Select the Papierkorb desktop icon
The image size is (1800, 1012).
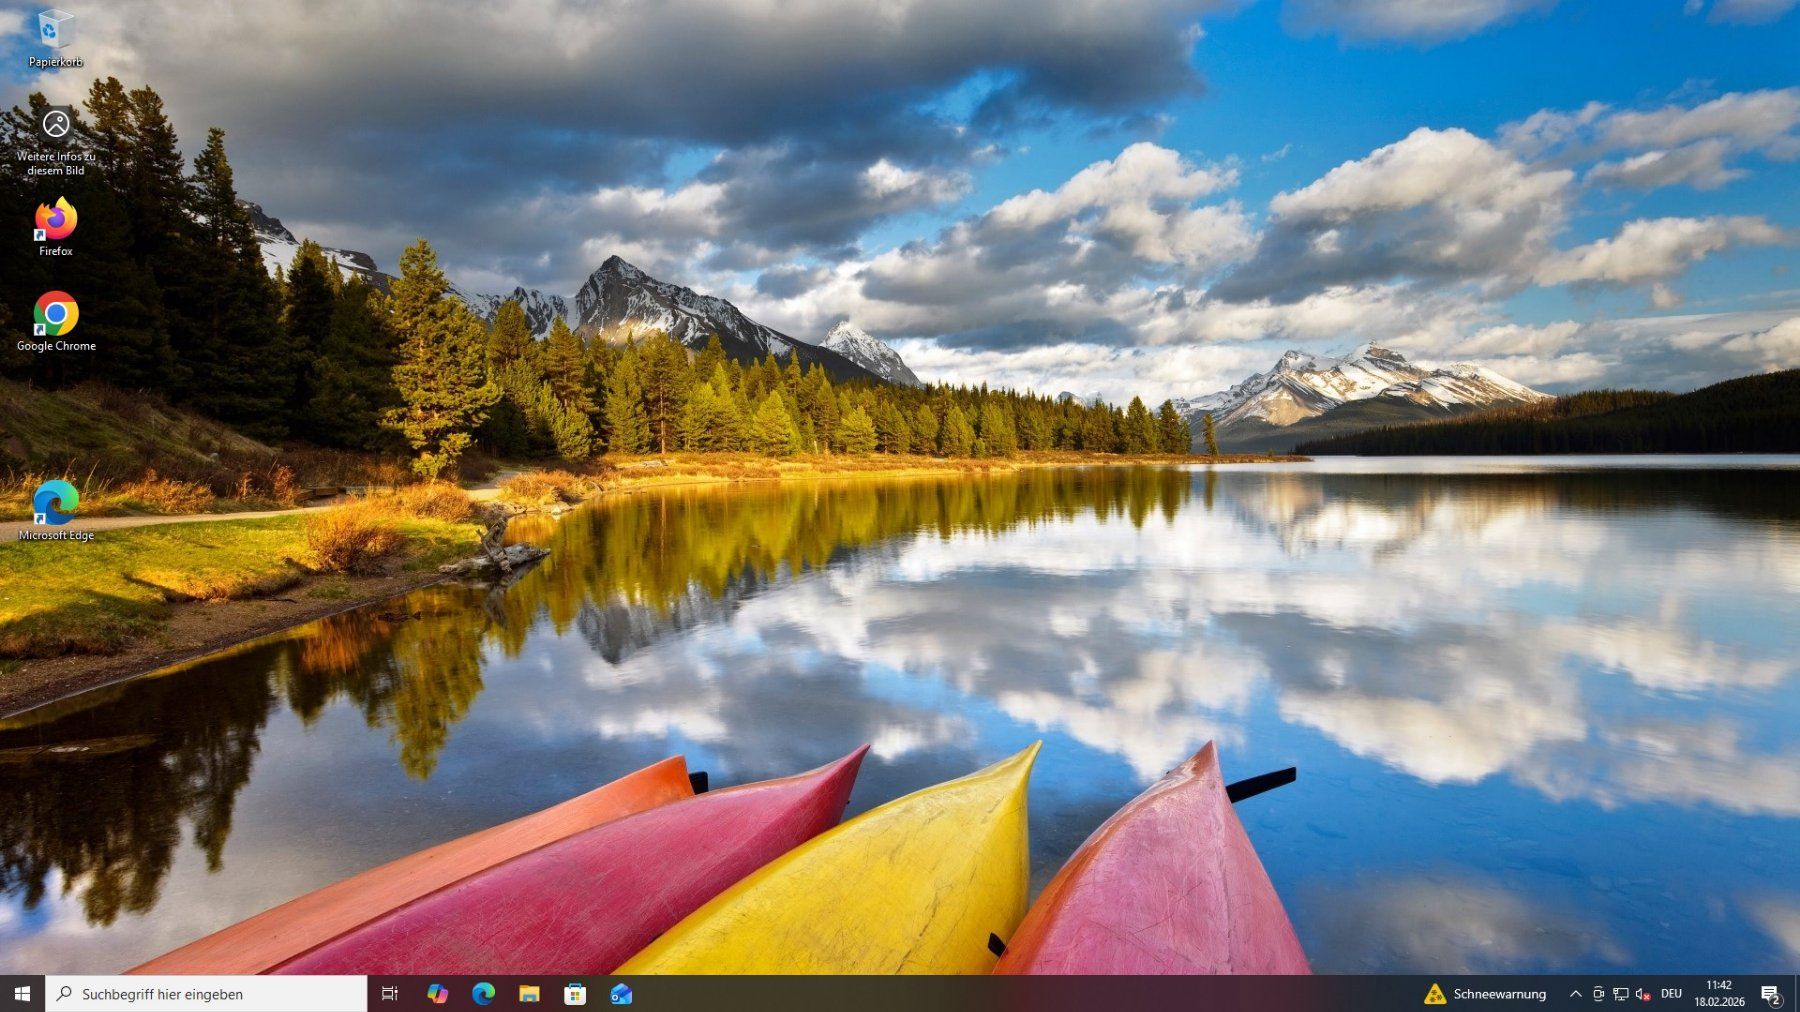[56, 38]
